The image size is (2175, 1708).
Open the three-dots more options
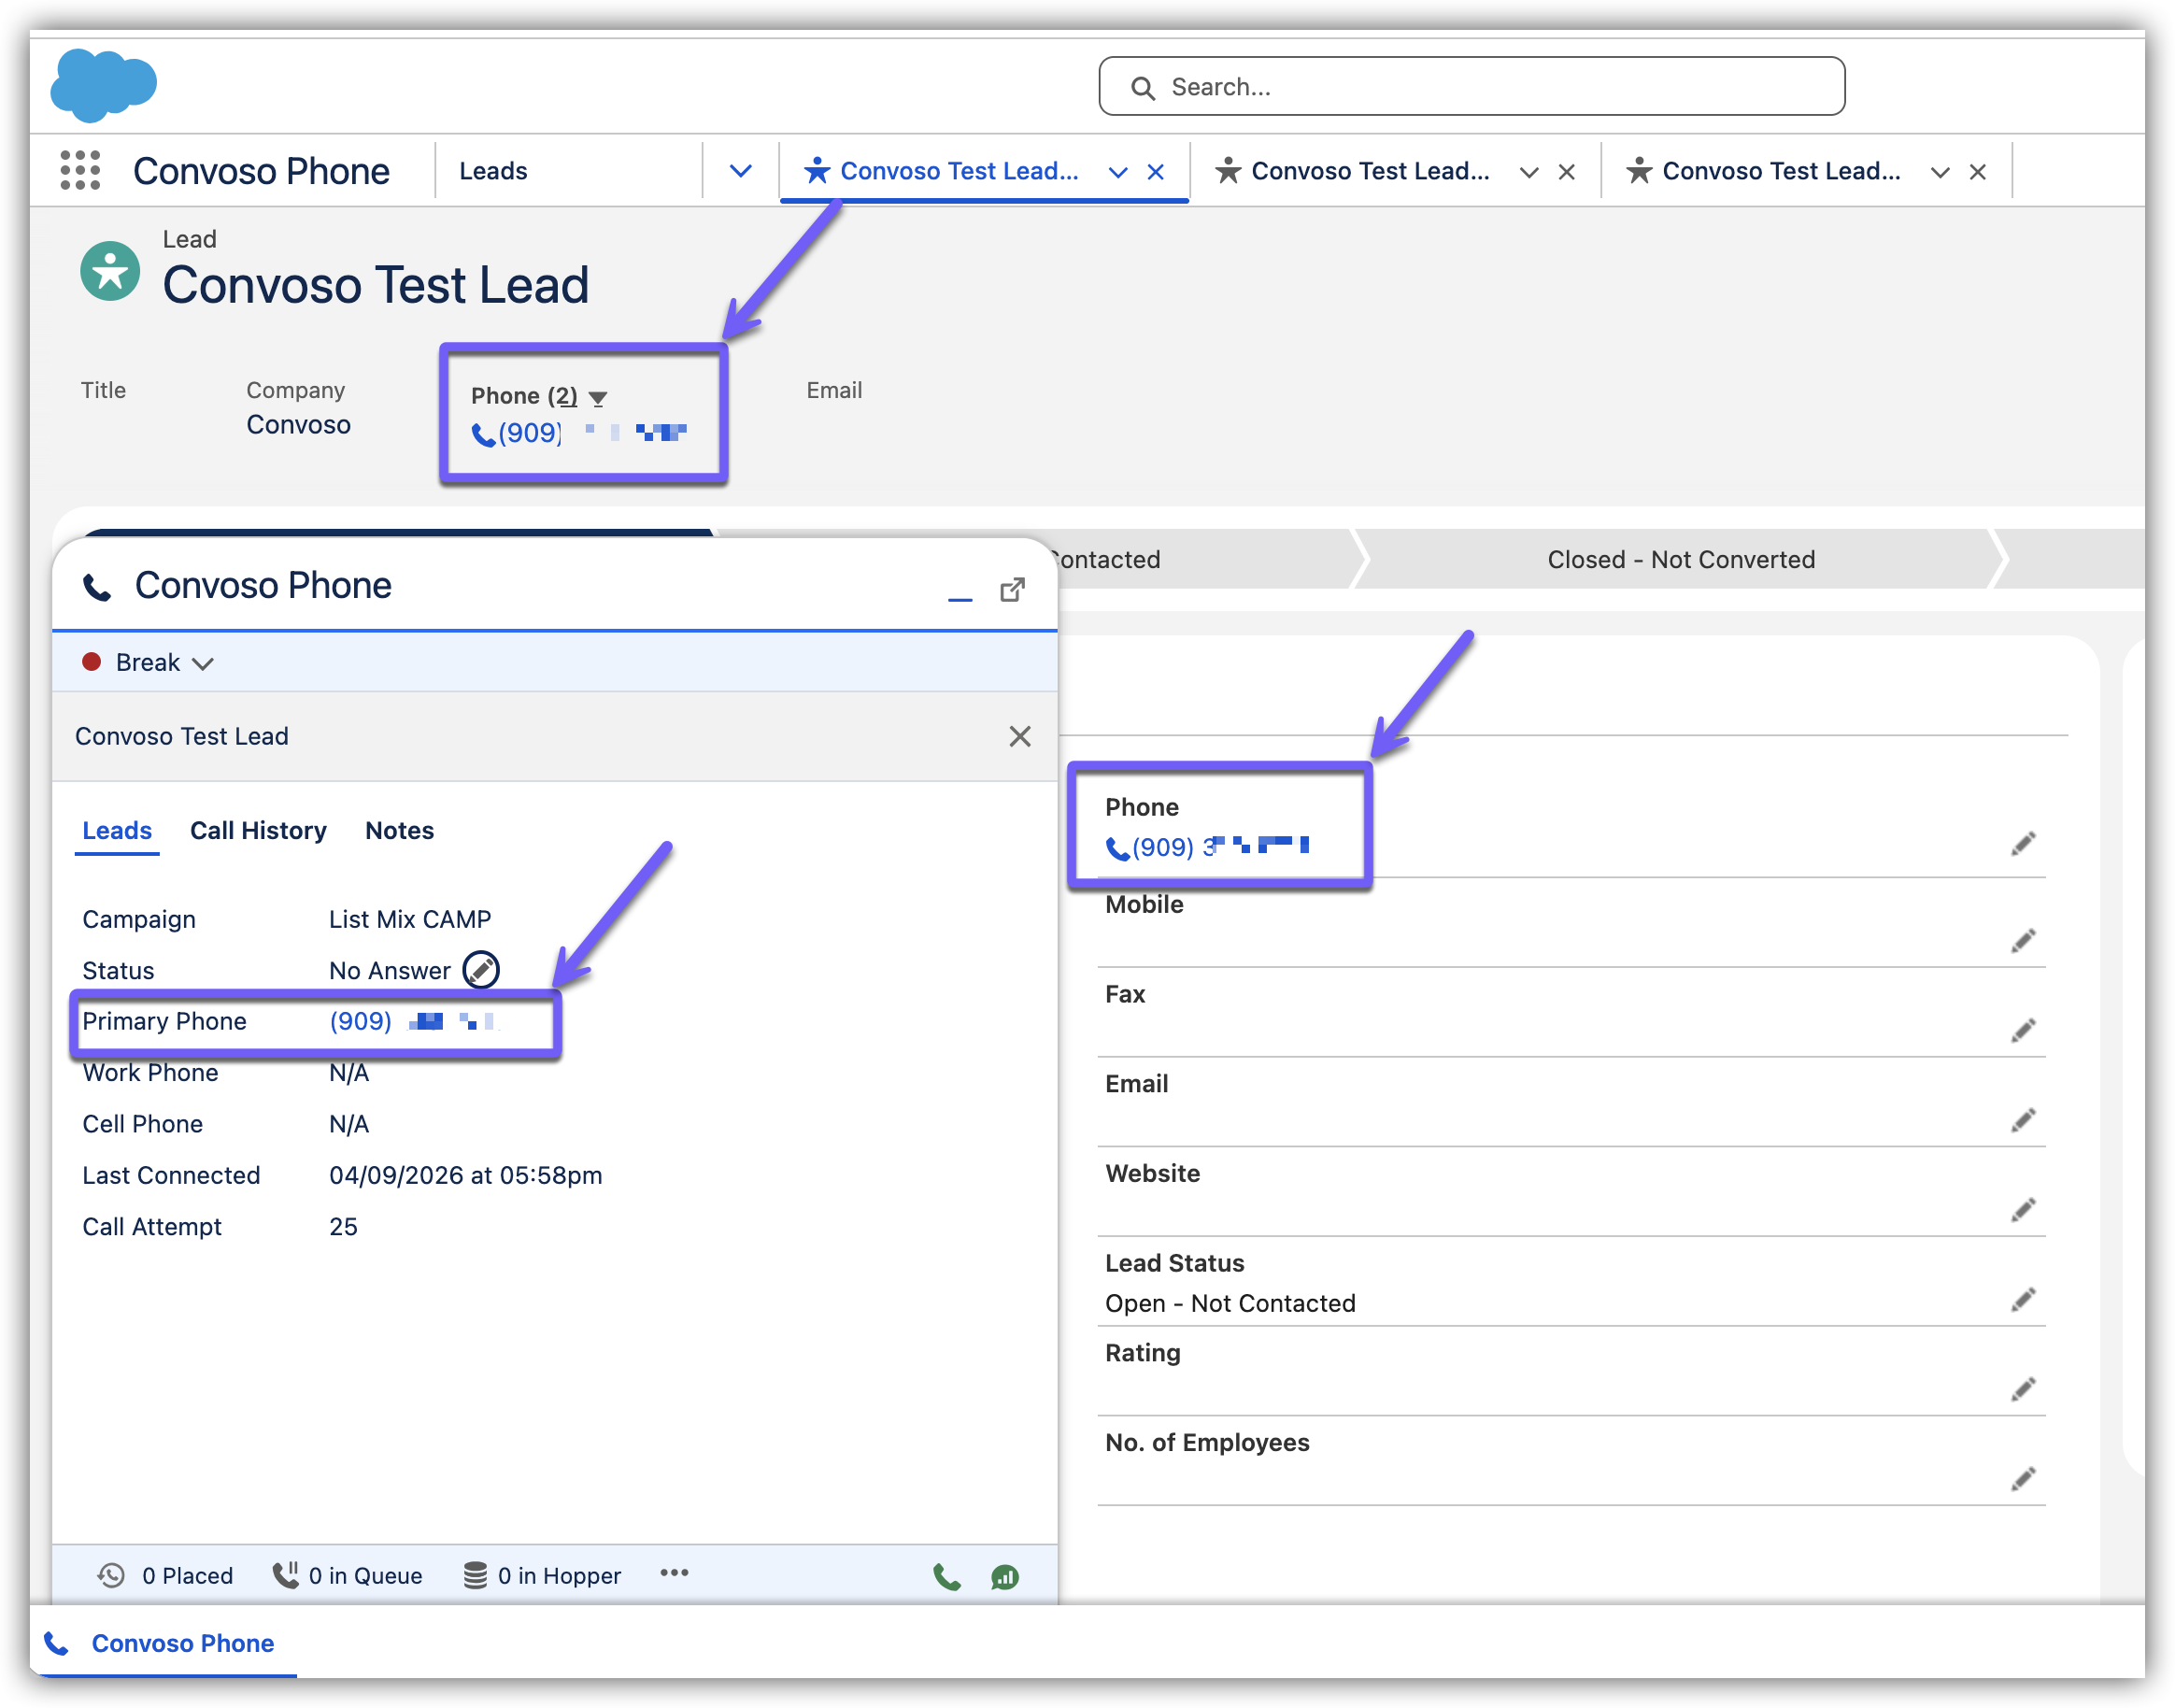(x=674, y=1573)
